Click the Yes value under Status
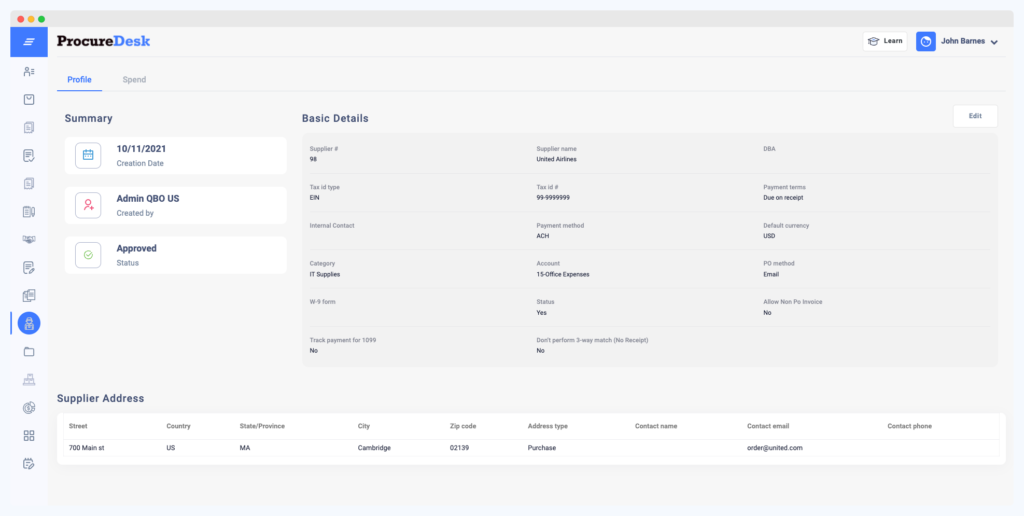The width and height of the screenshot is (1024, 516). click(541, 313)
